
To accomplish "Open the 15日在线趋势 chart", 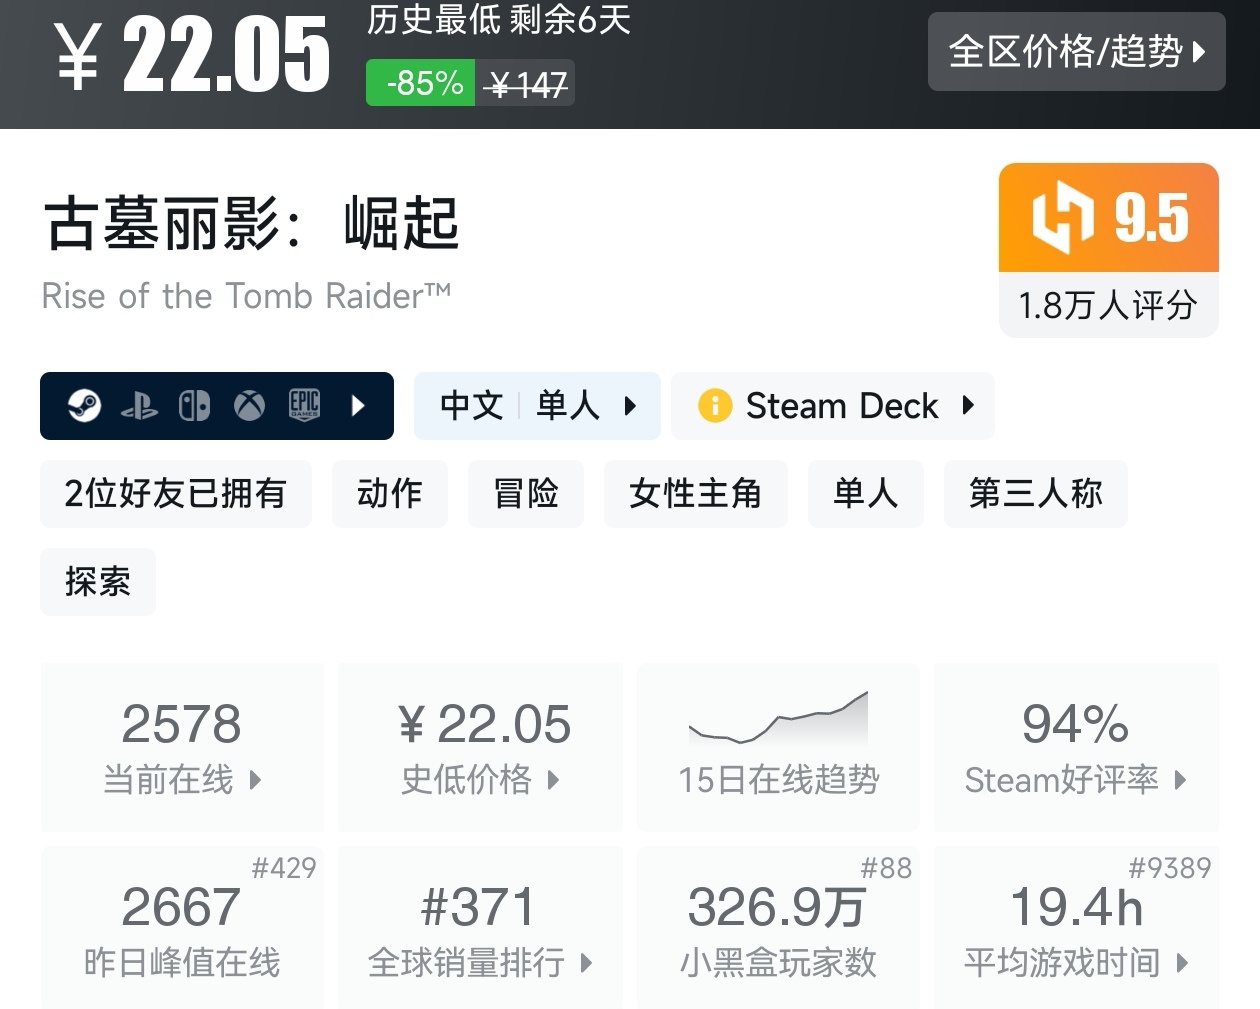I will (778, 747).
